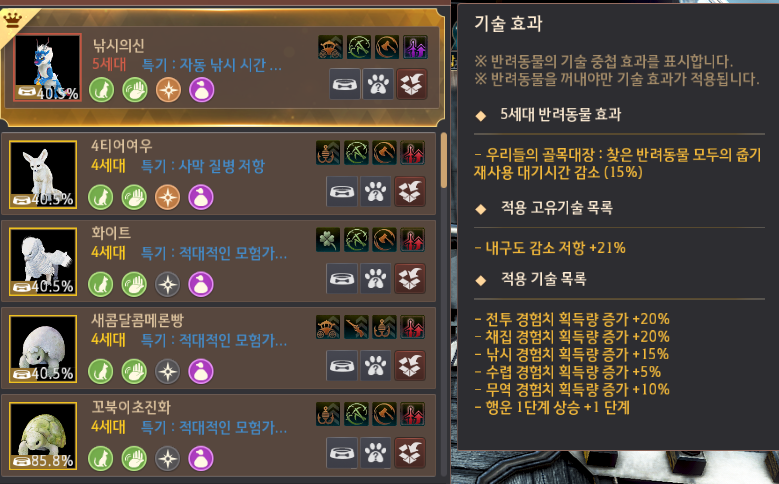Enable the gray compass toggle for 화이트
The height and width of the screenshot is (484, 779).
[167, 284]
